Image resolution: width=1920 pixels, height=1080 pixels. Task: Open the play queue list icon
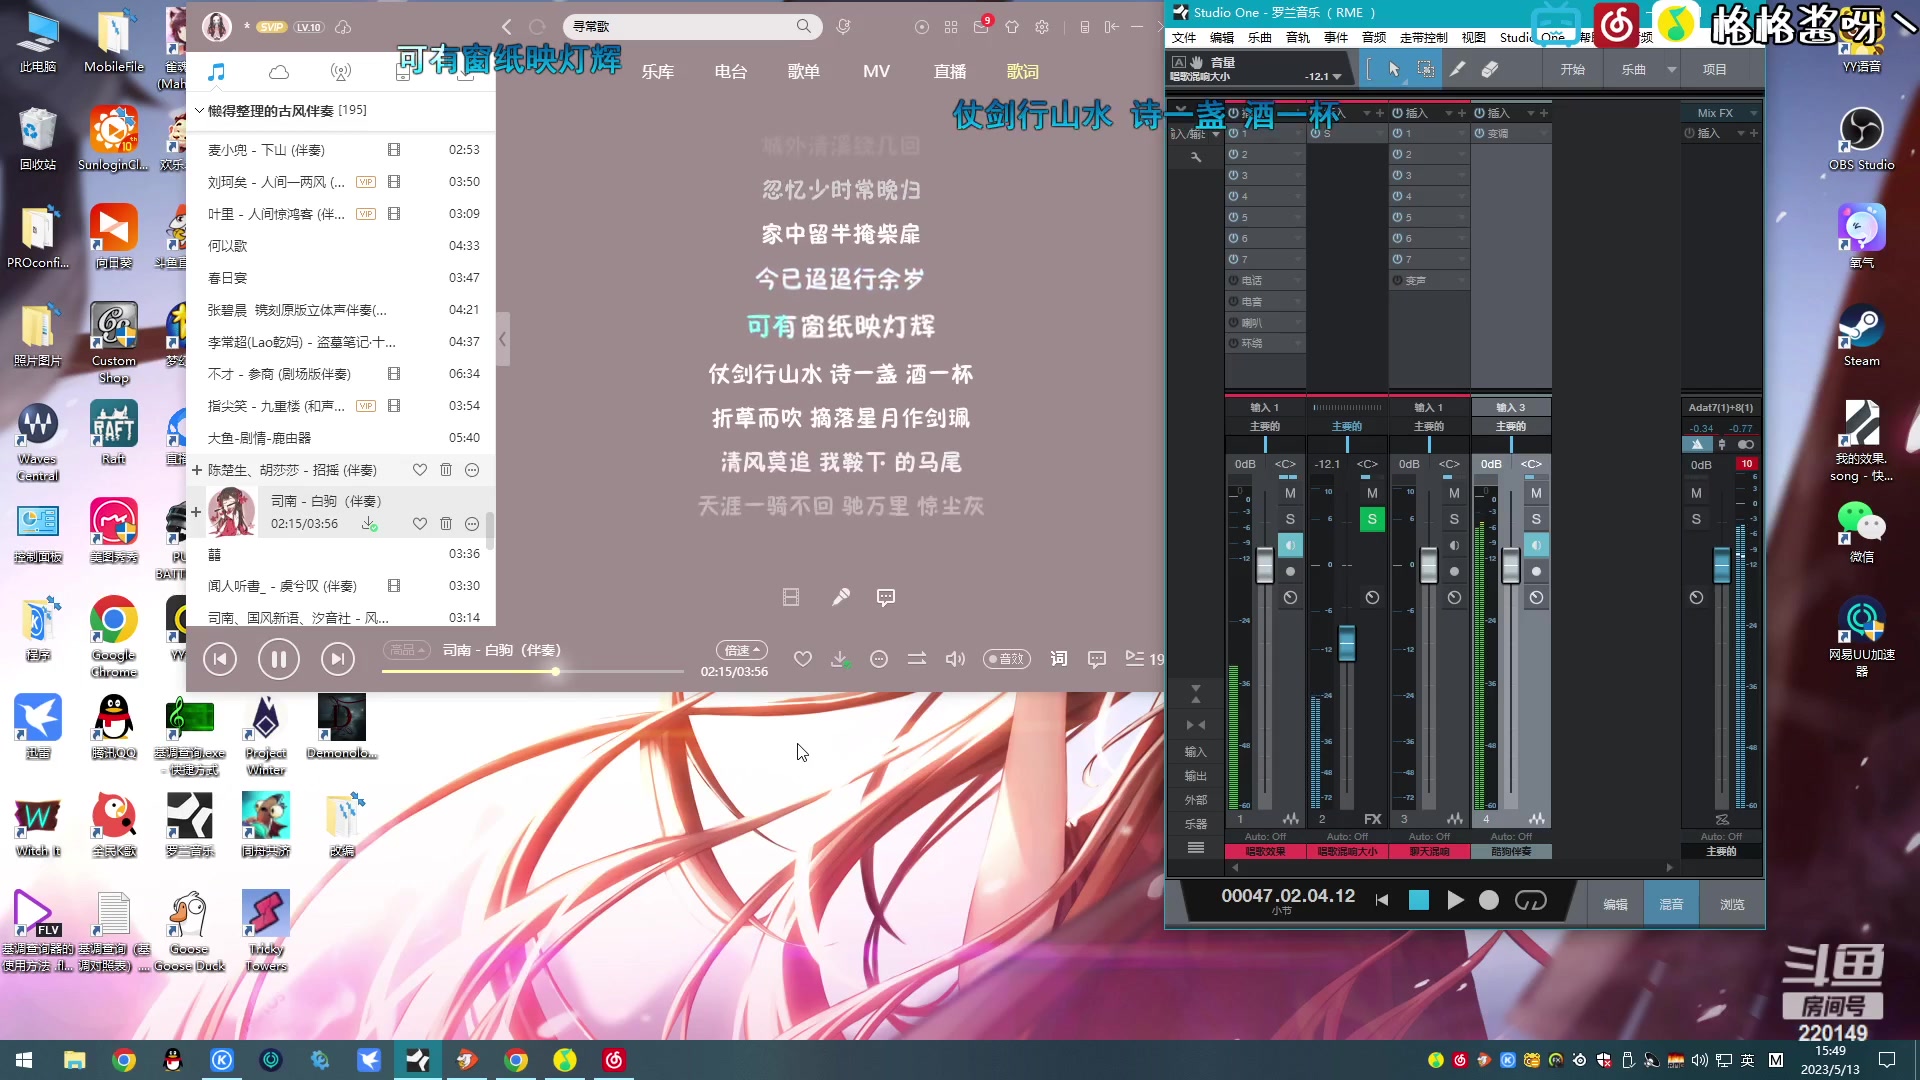click(1134, 658)
